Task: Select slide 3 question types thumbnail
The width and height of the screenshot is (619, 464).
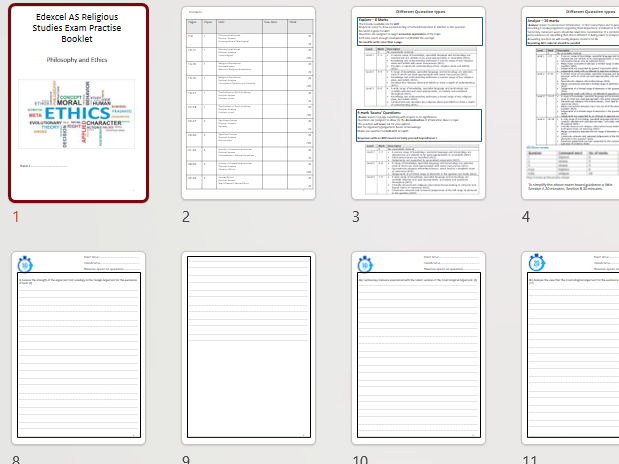Action: point(418,103)
